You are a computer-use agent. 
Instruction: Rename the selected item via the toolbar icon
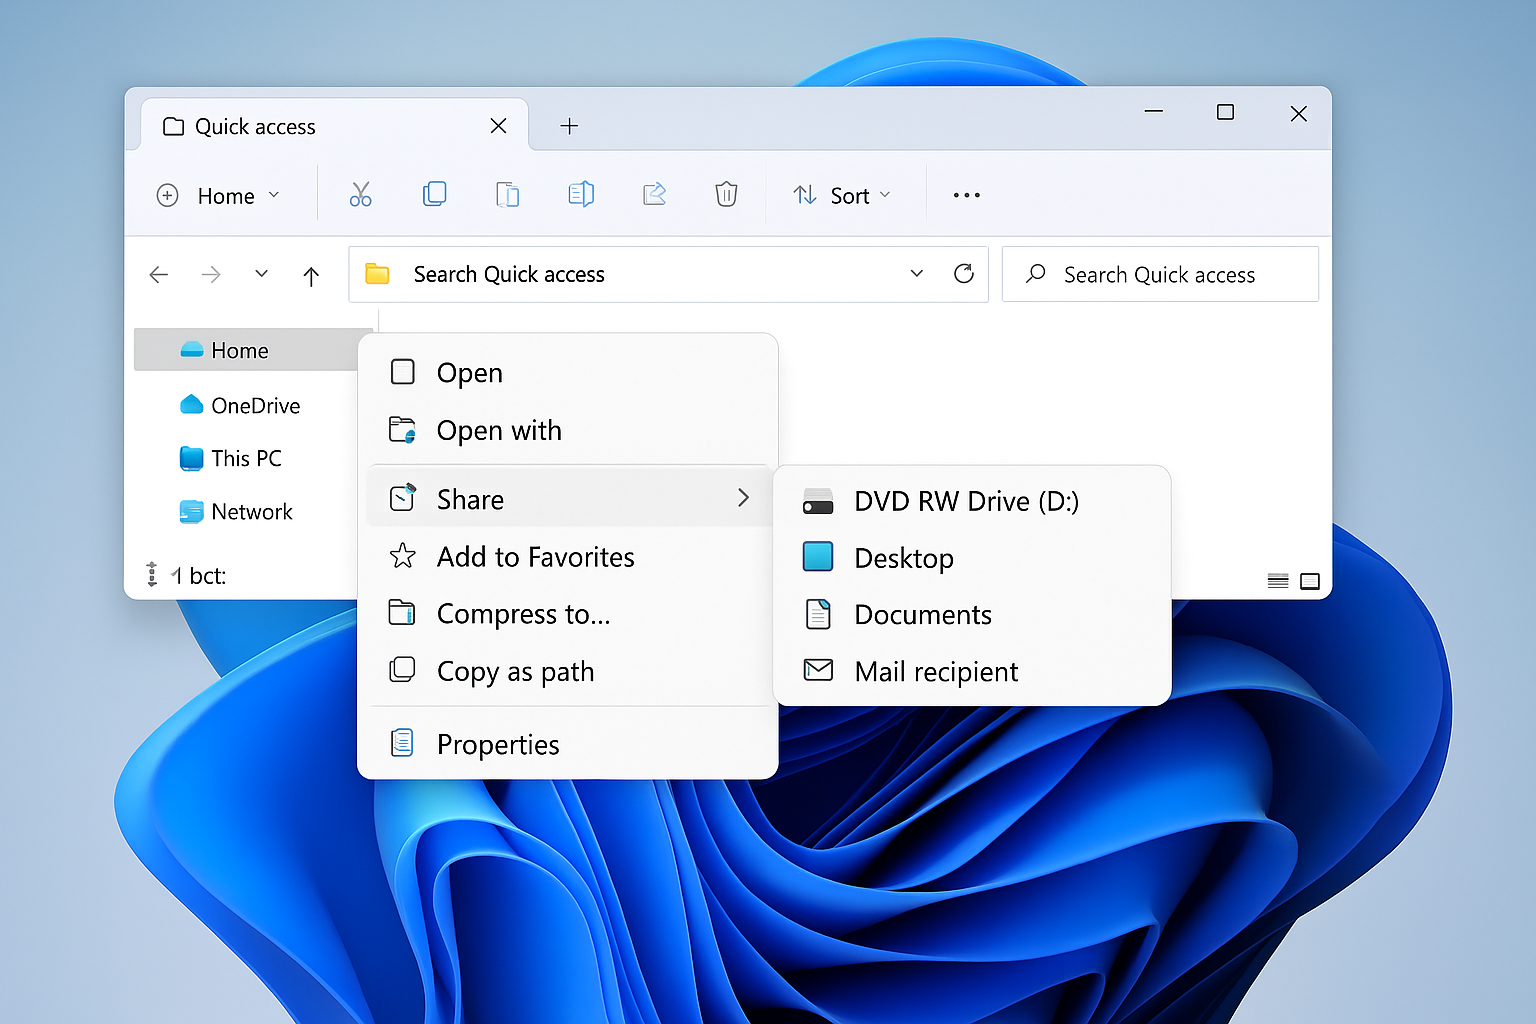click(x=581, y=194)
